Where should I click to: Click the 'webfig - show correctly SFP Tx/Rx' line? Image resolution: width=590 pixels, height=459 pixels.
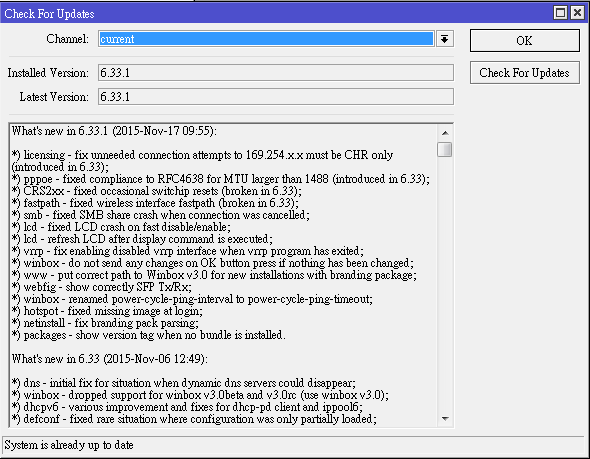(102, 287)
